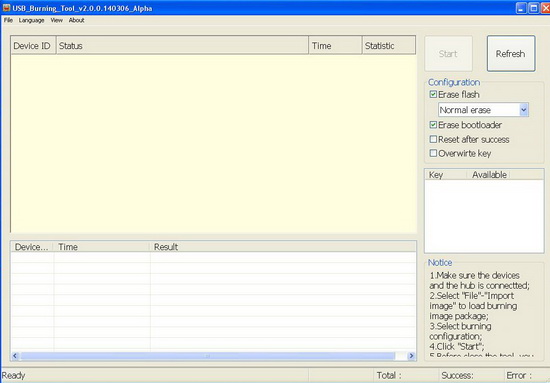
Task: Enable Reset after success
Action: 433,139
